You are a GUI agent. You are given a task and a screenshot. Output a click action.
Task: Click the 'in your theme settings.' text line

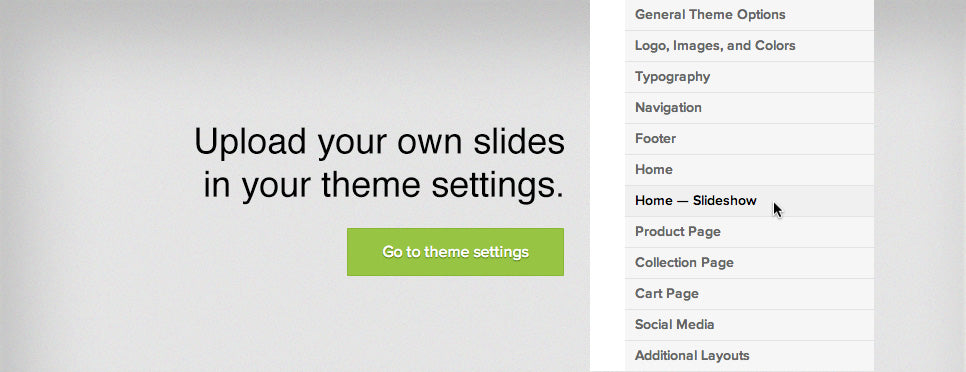[x=384, y=185]
